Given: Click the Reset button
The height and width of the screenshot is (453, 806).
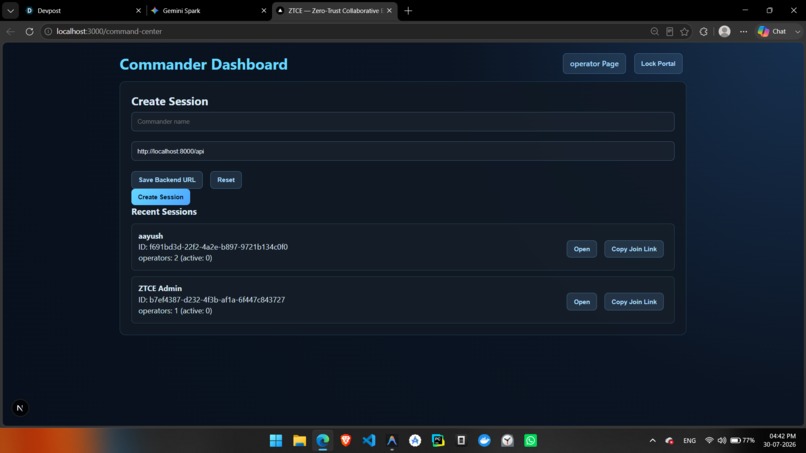Looking at the screenshot, I should (x=226, y=180).
